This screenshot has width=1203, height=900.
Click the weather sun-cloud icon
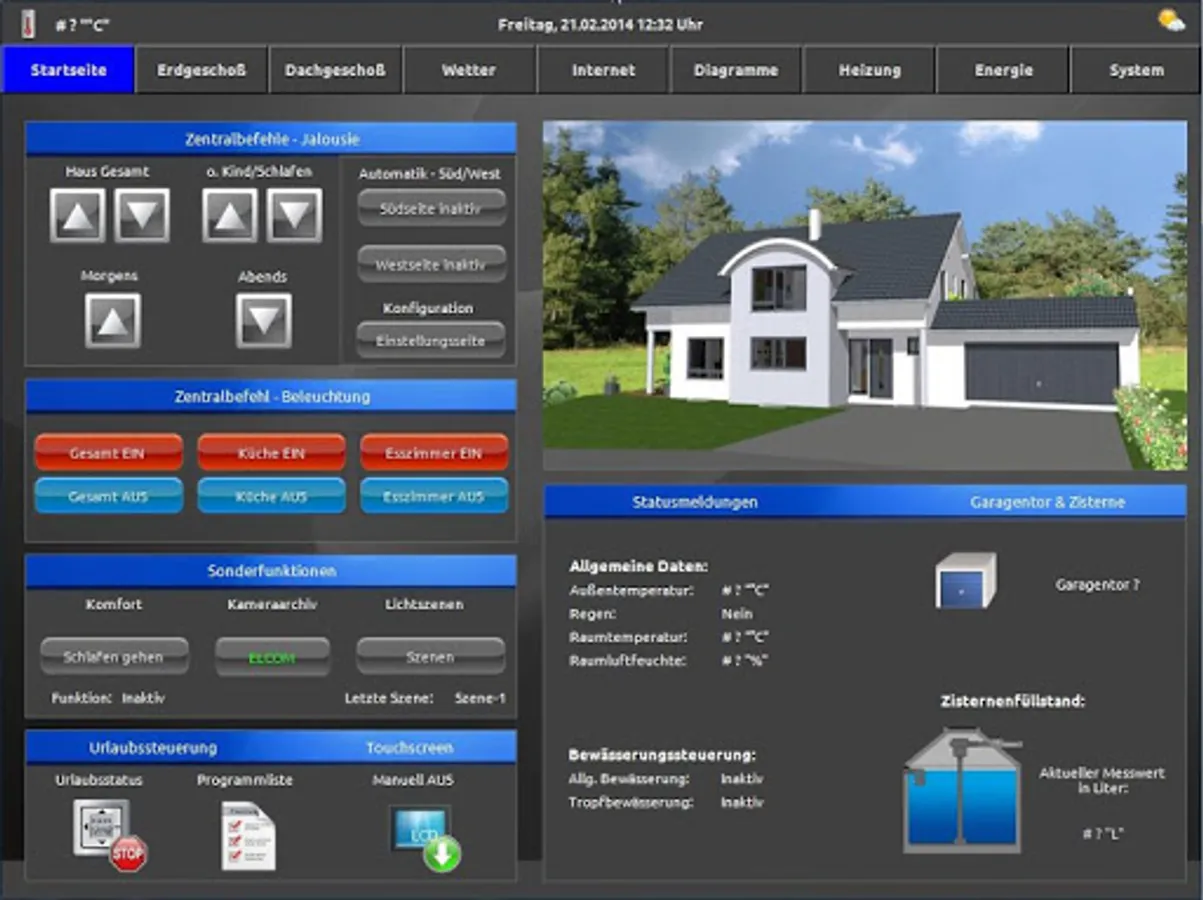coord(1171,20)
